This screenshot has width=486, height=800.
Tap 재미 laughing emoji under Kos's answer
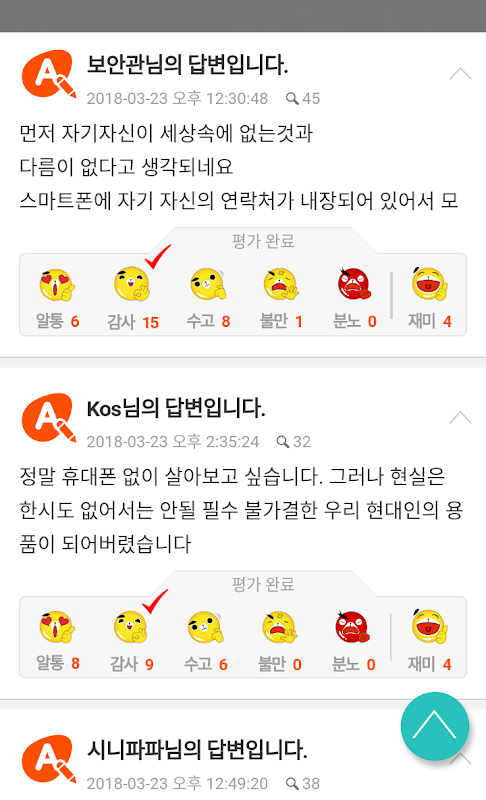tap(429, 626)
